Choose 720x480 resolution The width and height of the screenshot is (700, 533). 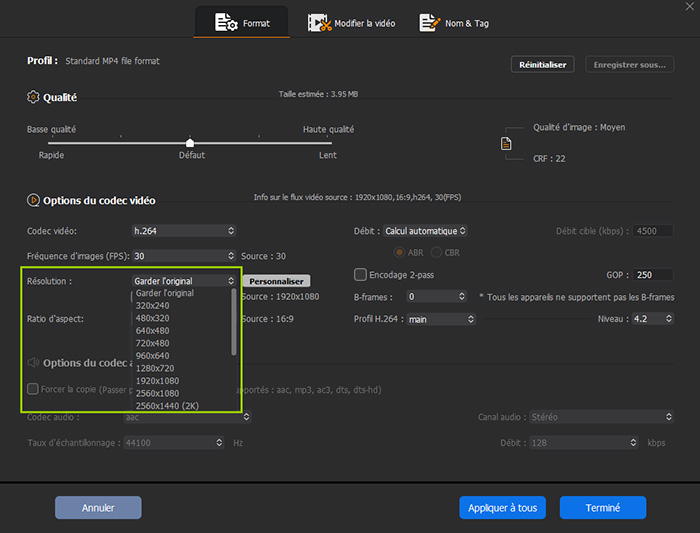click(x=153, y=343)
